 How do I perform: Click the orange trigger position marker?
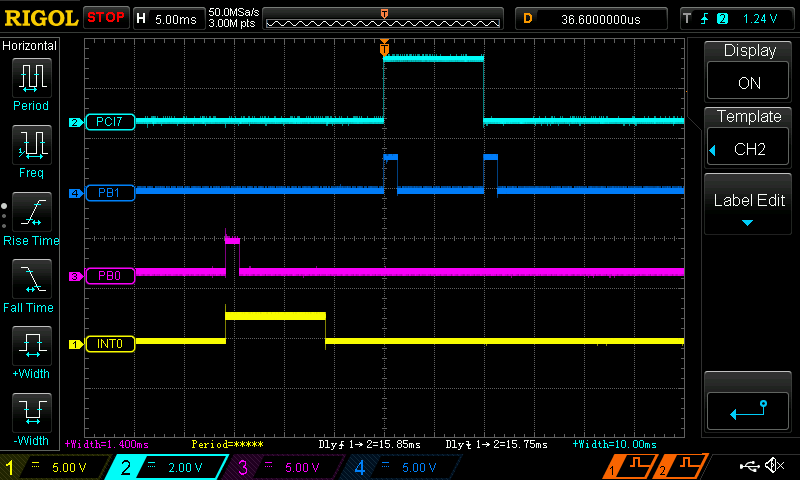[x=384, y=48]
